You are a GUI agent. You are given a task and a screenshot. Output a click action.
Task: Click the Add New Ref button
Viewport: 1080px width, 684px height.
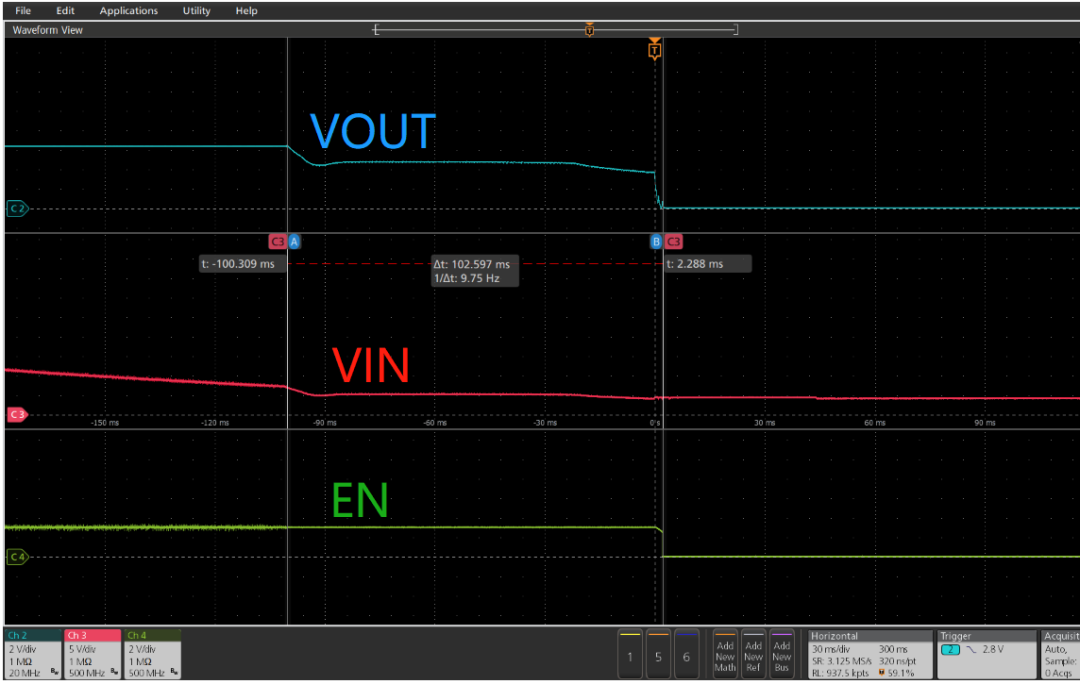pyautogui.click(x=753, y=655)
